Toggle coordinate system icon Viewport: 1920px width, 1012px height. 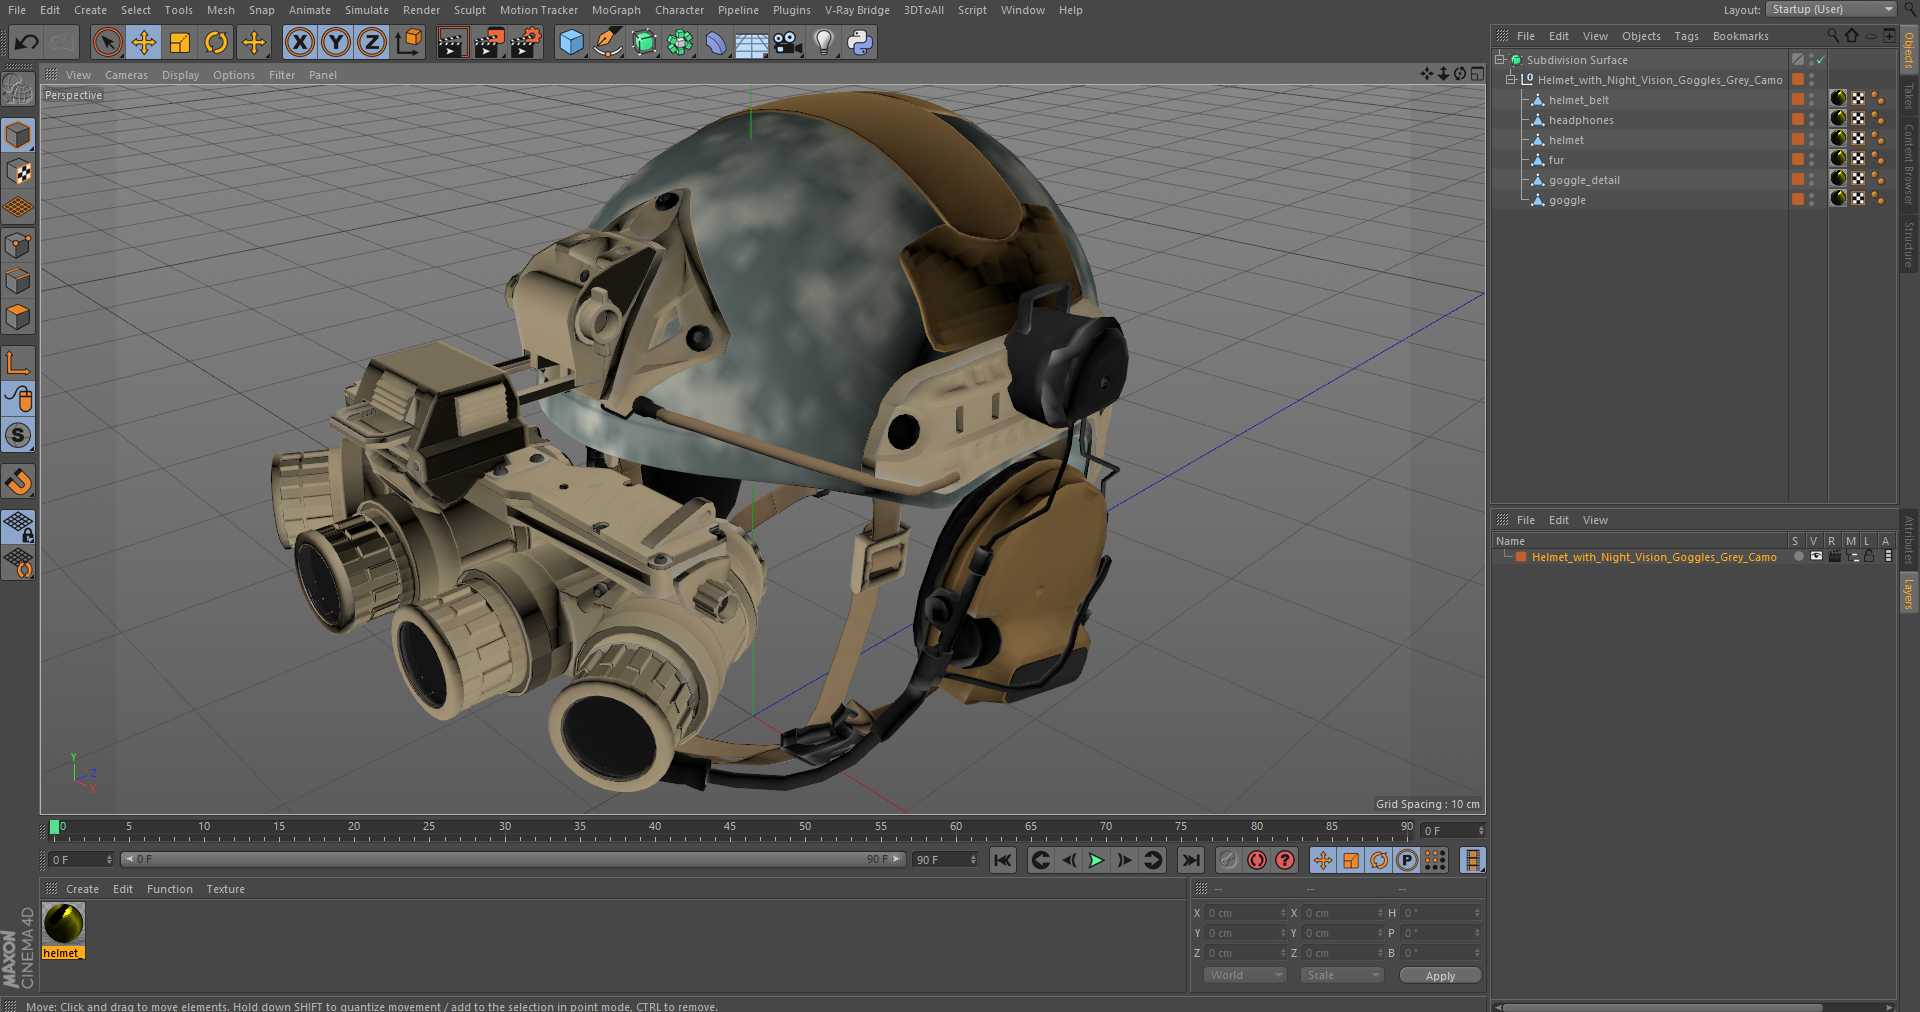(x=409, y=42)
